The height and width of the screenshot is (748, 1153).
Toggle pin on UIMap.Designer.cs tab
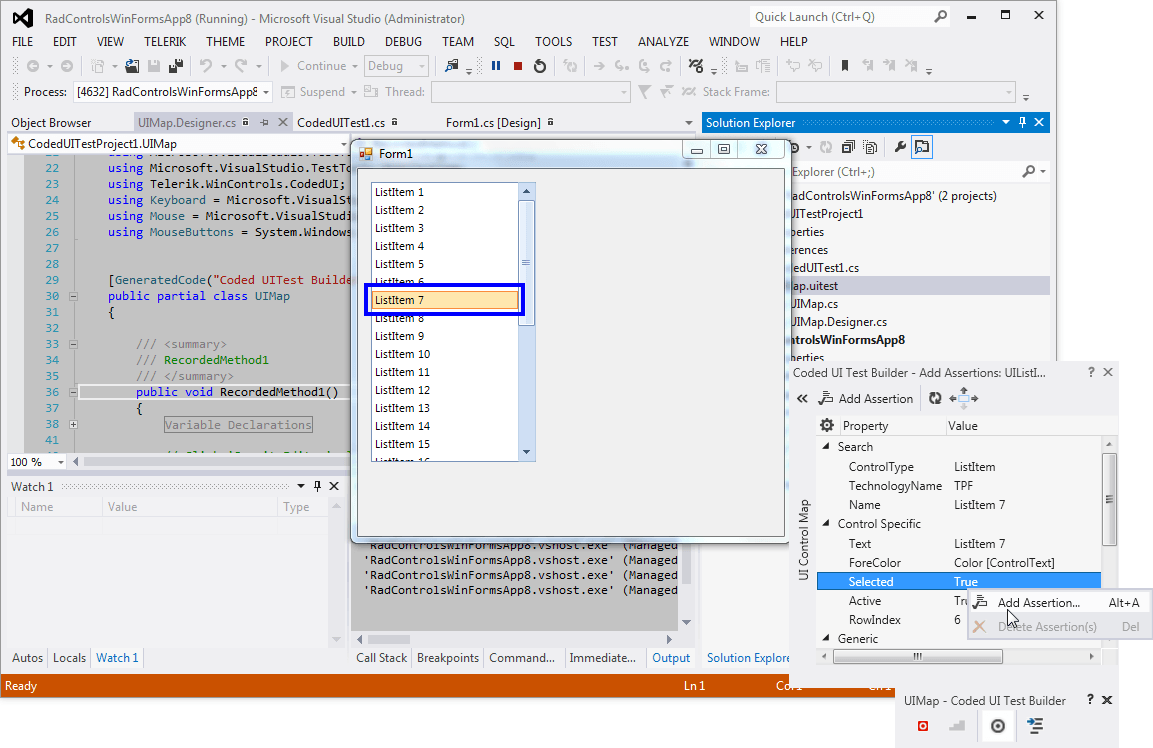coord(264,122)
